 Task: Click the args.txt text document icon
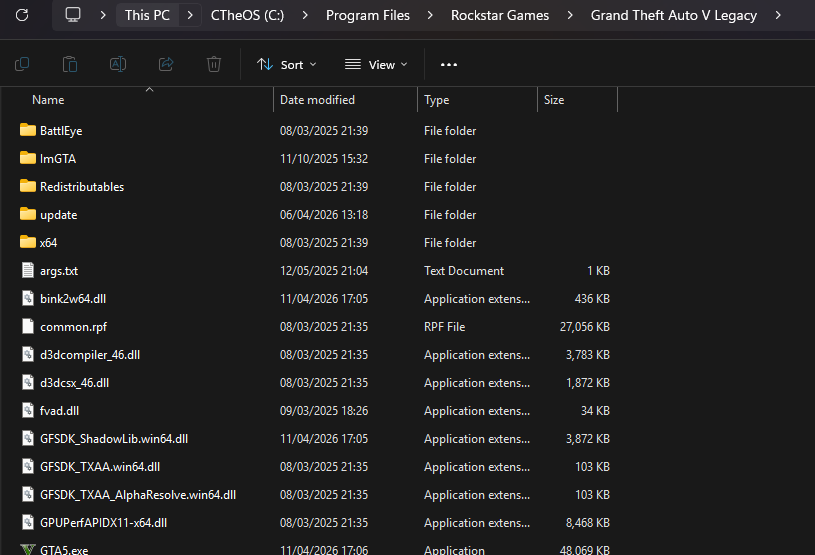click(x=28, y=270)
